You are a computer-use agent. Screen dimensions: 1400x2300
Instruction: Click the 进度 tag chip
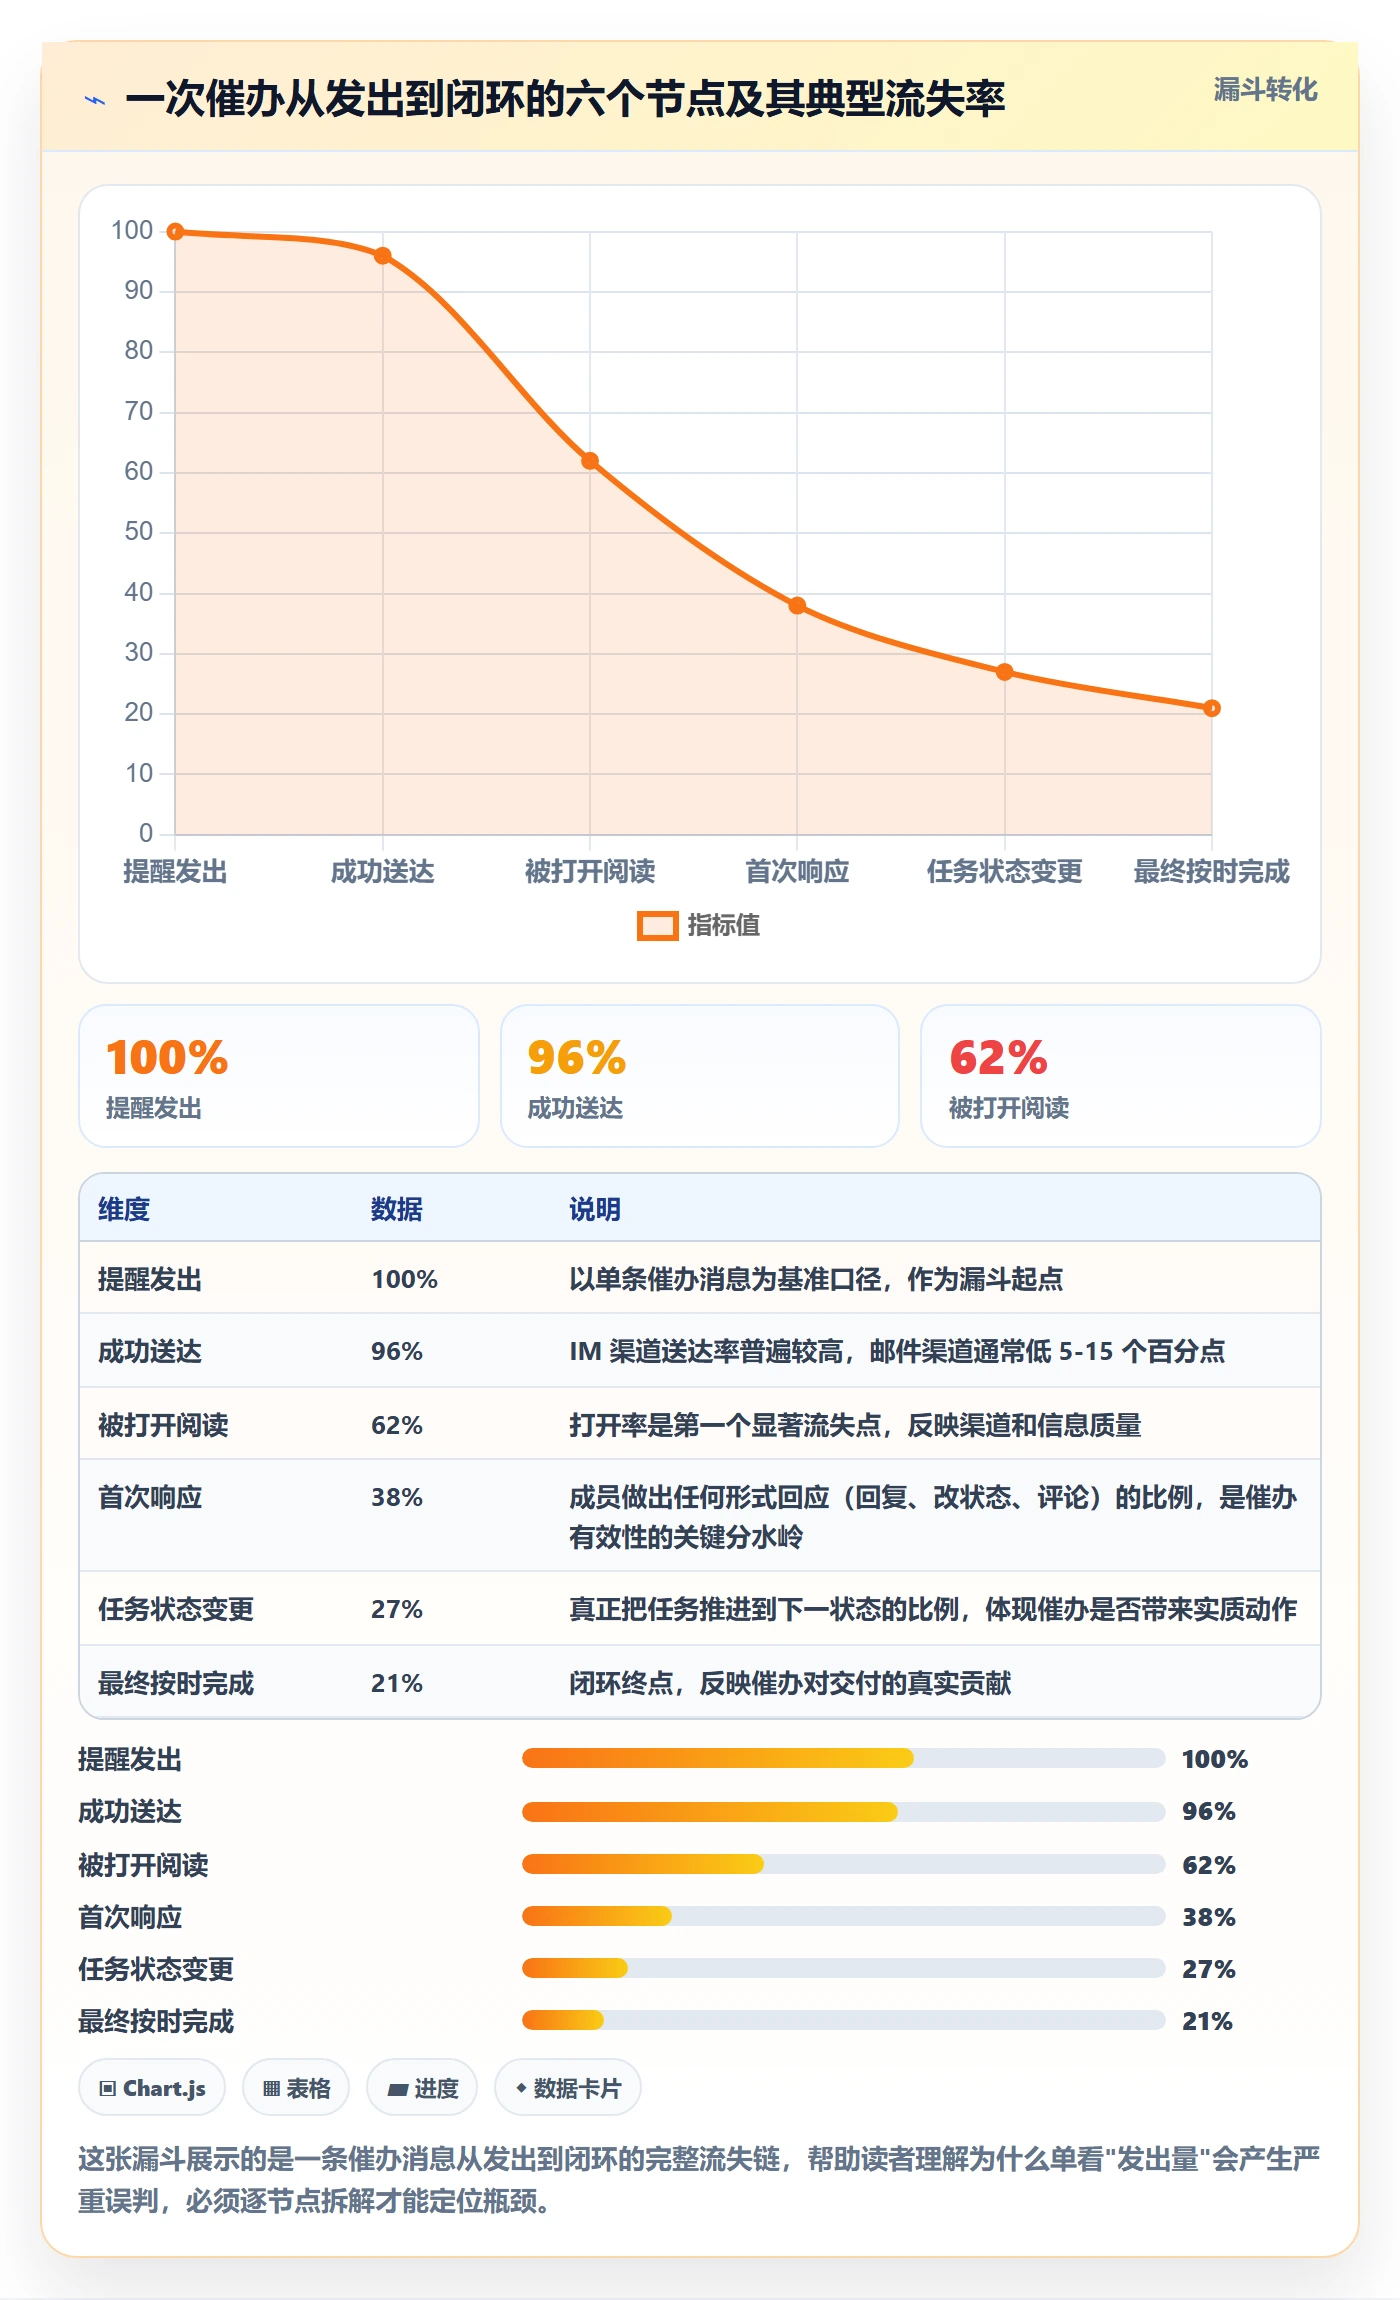point(422,2088)
